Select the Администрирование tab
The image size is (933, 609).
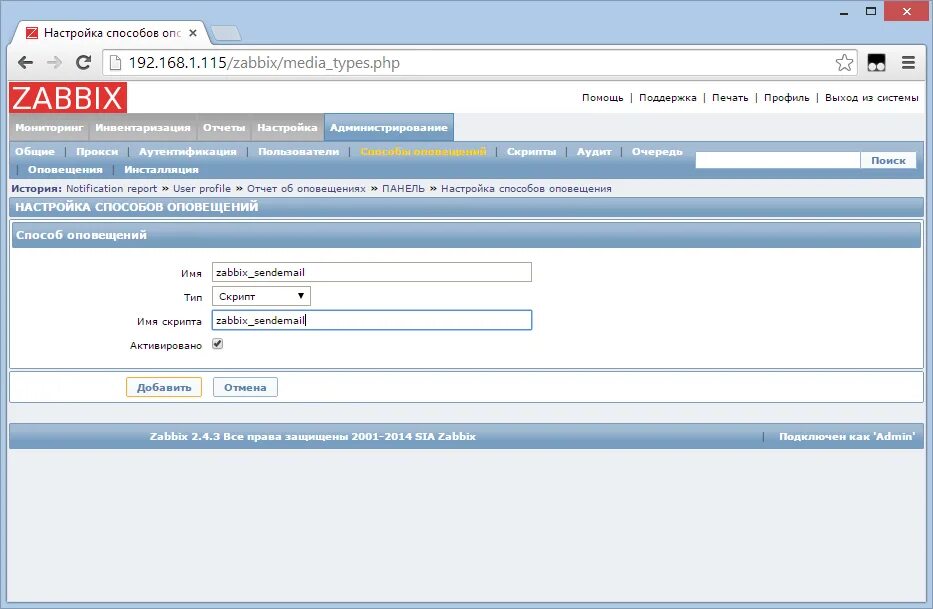(x=389, y=127)
